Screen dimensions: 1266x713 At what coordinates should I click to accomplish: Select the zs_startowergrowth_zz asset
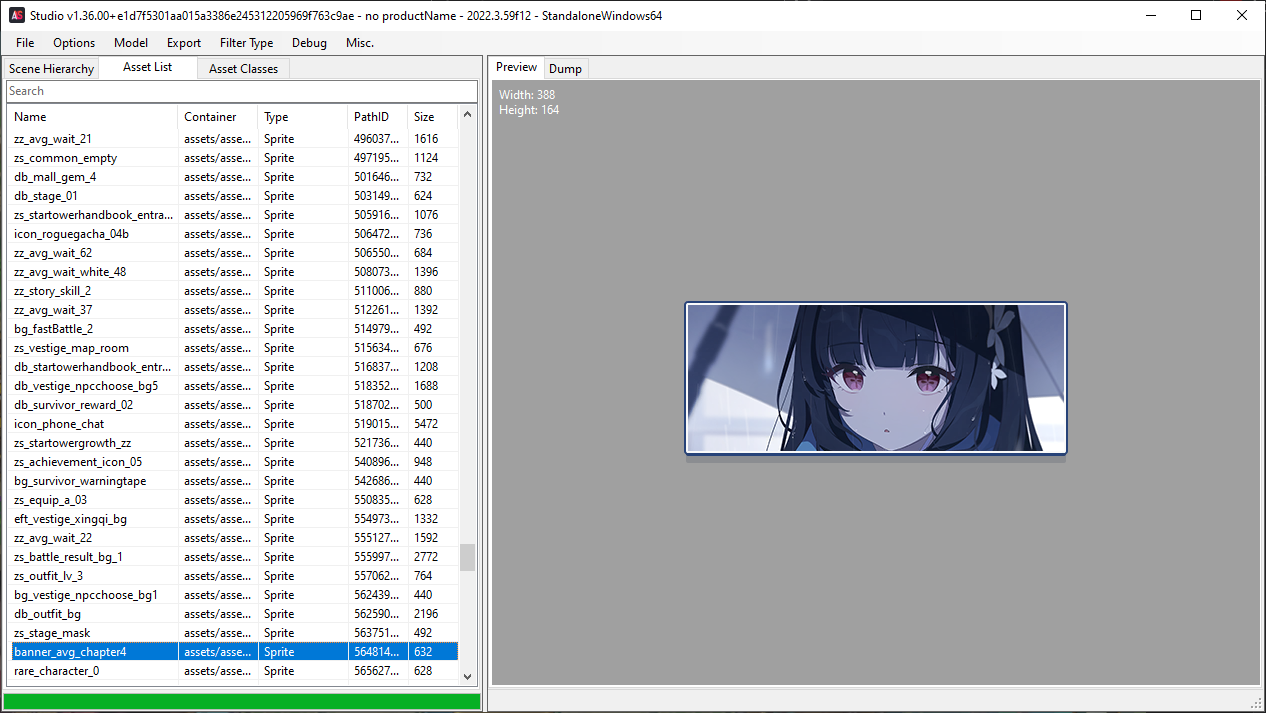pyautogui.click(x=233, y=443)
